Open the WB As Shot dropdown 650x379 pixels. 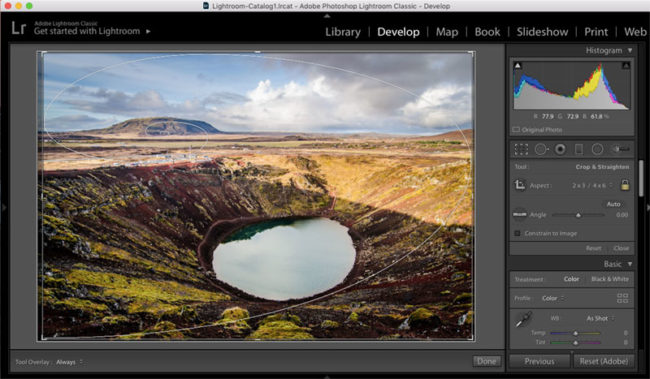point(600,318)
